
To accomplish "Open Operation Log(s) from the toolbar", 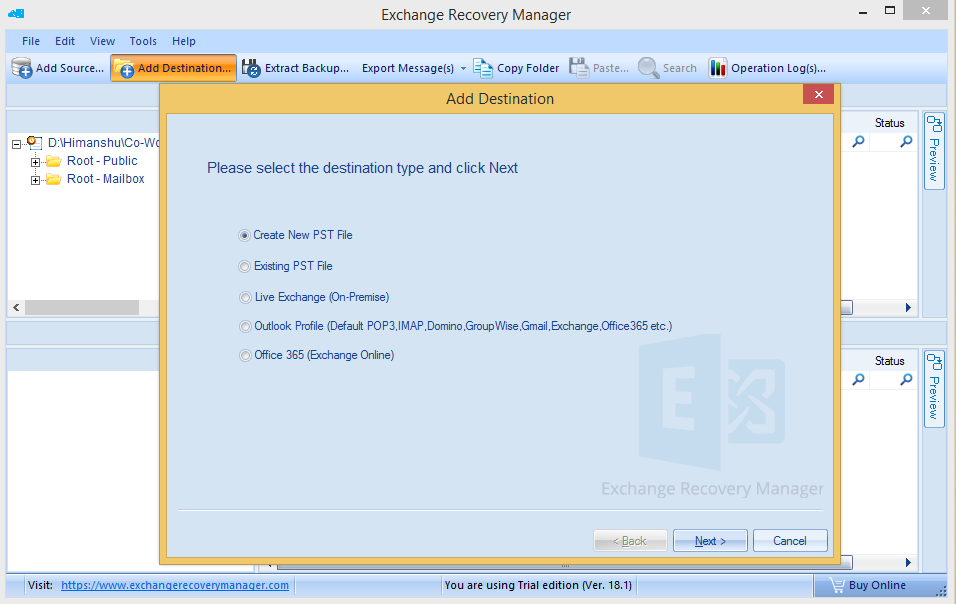I will point(767,68).
